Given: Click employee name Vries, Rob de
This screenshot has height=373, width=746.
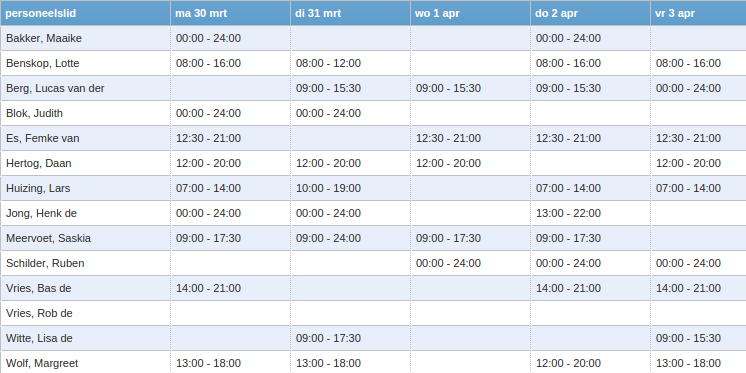Looking at the screenshot, I should coord(39,314).
